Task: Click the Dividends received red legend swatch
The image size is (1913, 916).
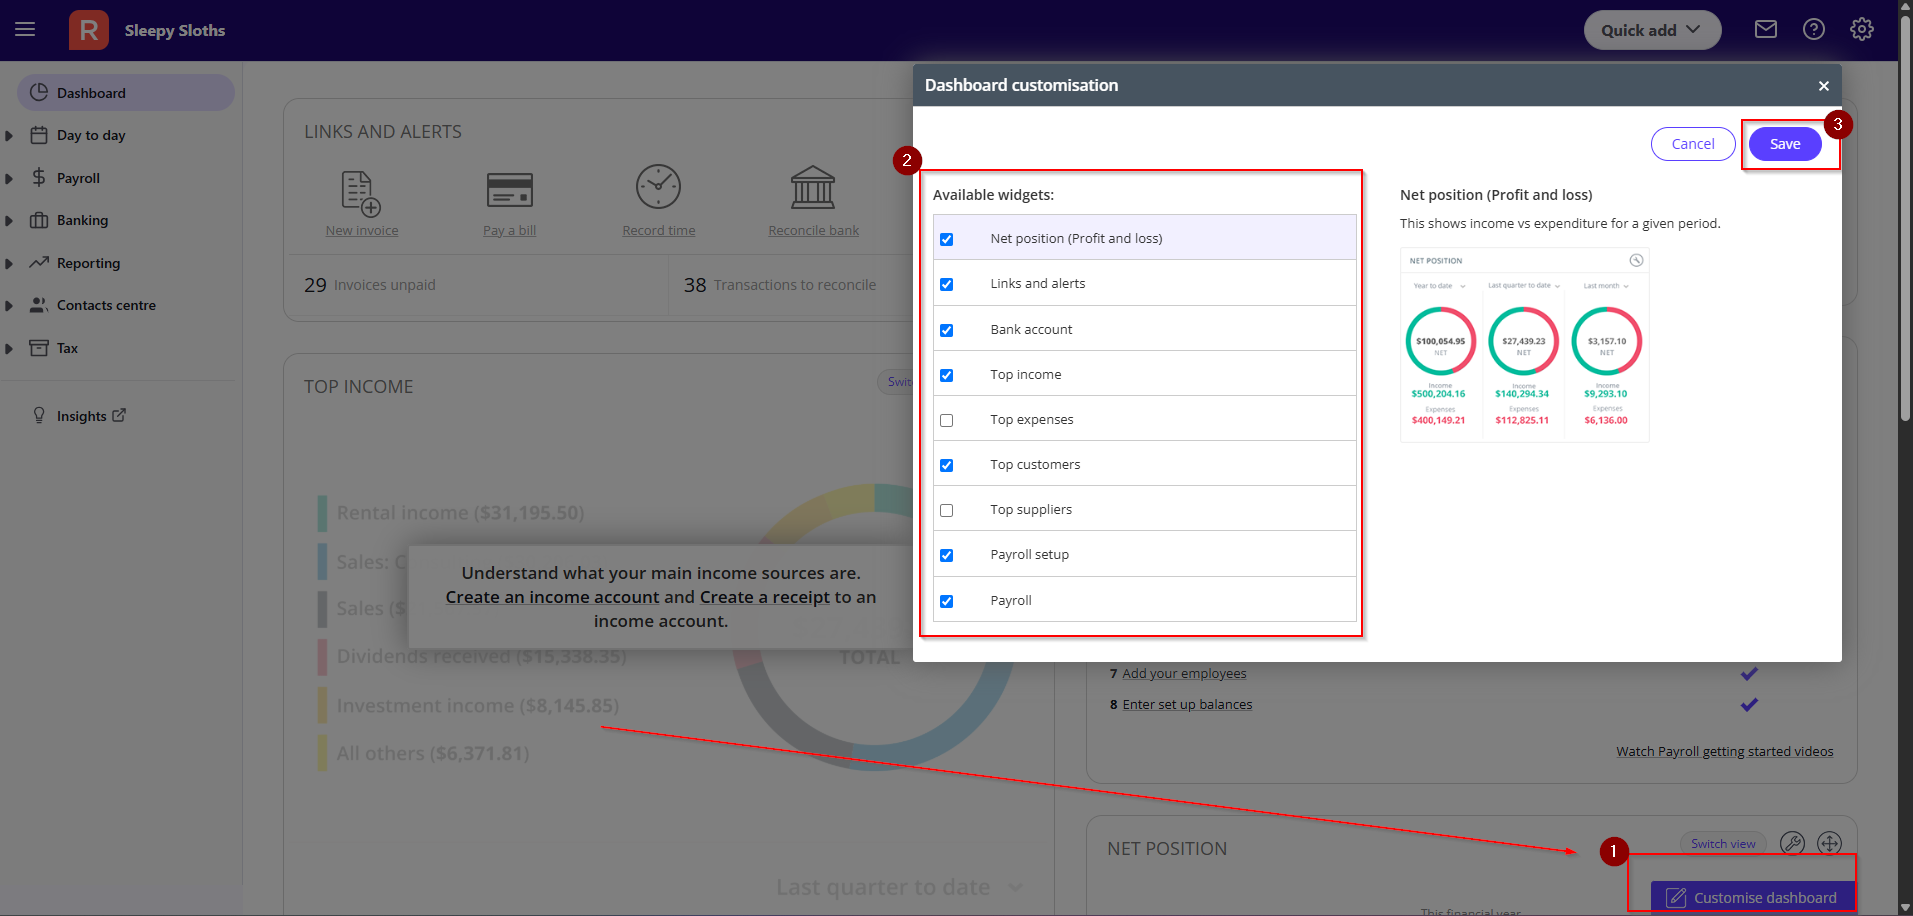Action: [x=322, y=657]
